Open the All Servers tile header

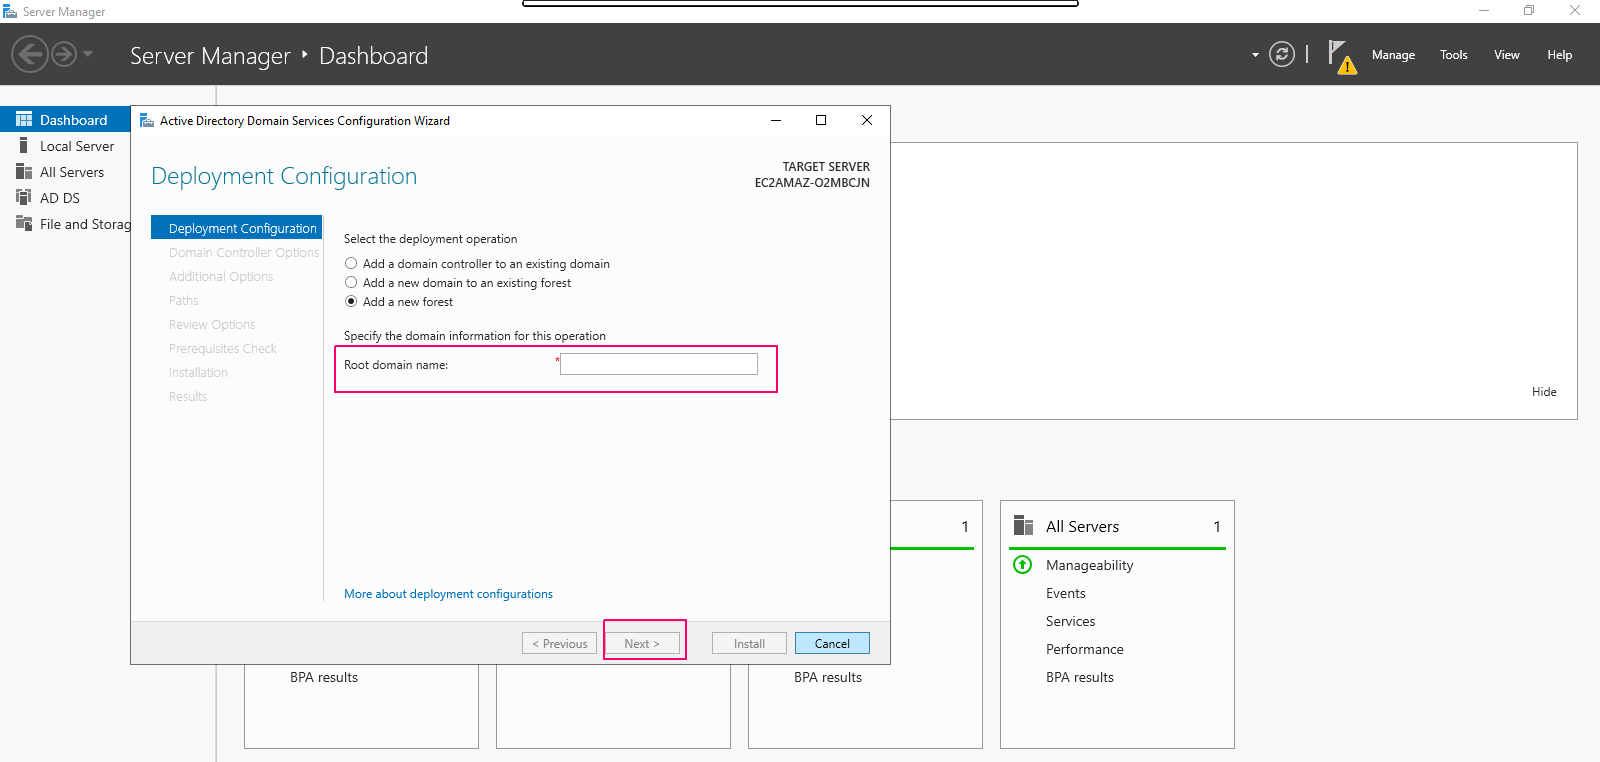[x=1117, y=526]
